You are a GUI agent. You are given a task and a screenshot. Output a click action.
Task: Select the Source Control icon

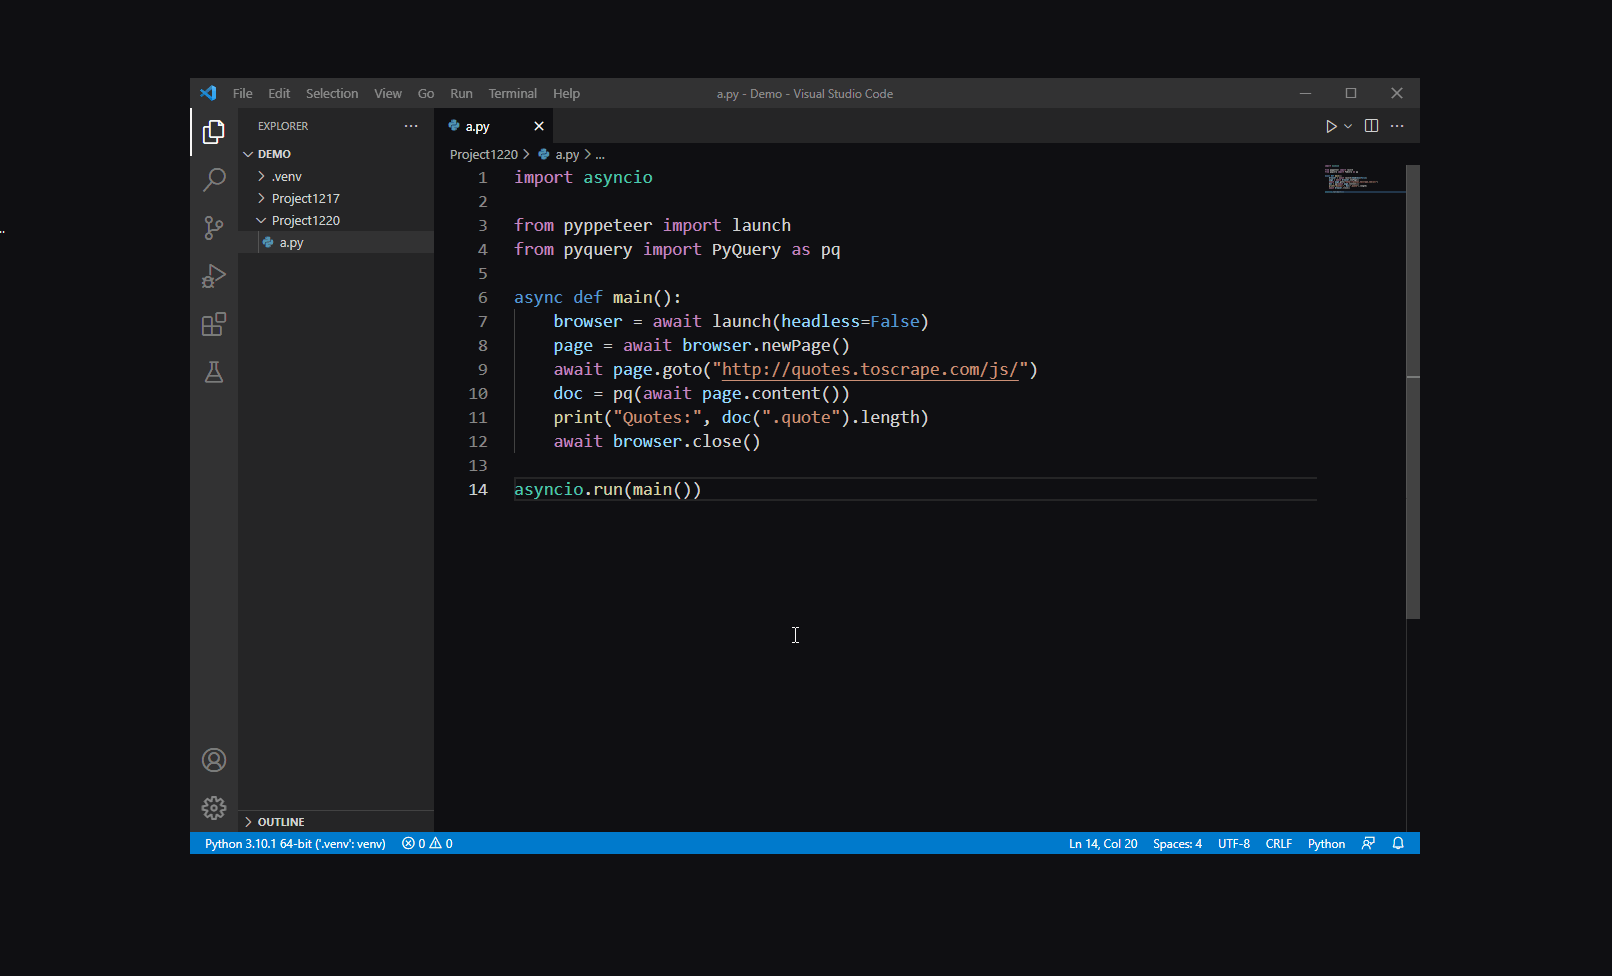pyautogui.click(x=213, y=227)
